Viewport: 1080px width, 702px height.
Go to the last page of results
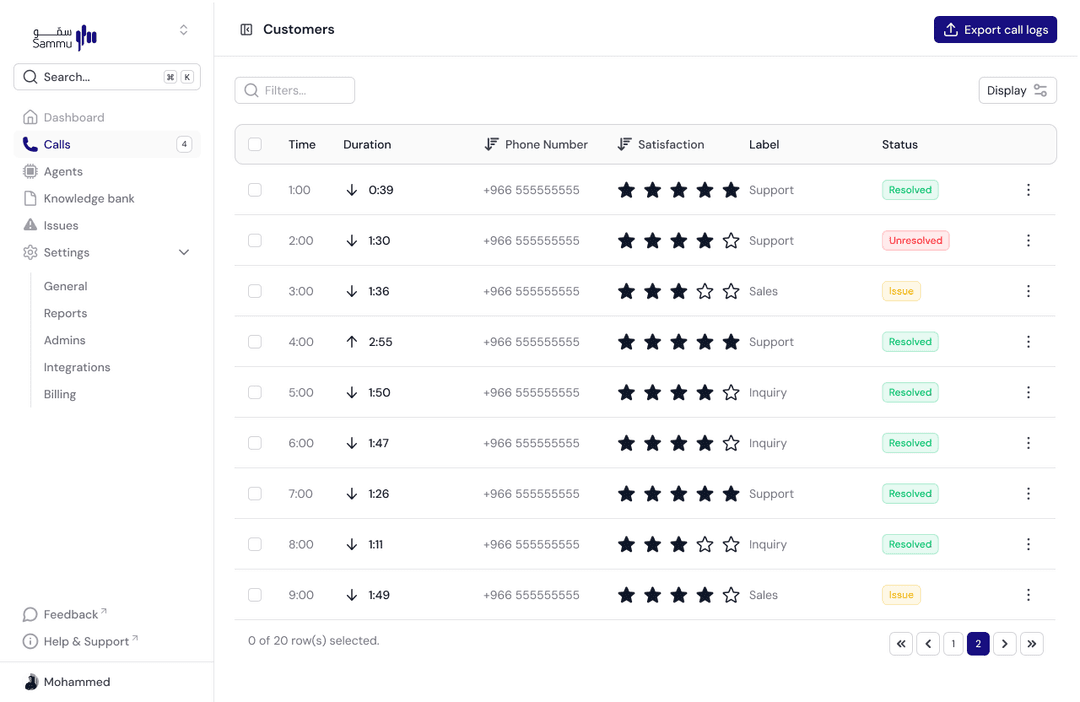pos(1032,644)
